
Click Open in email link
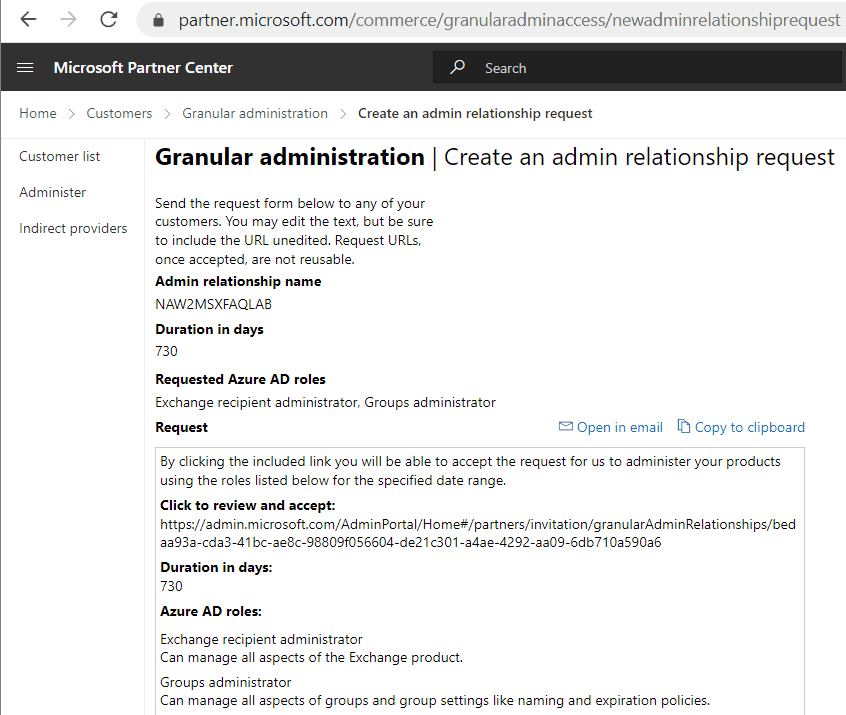pos(619,427)
